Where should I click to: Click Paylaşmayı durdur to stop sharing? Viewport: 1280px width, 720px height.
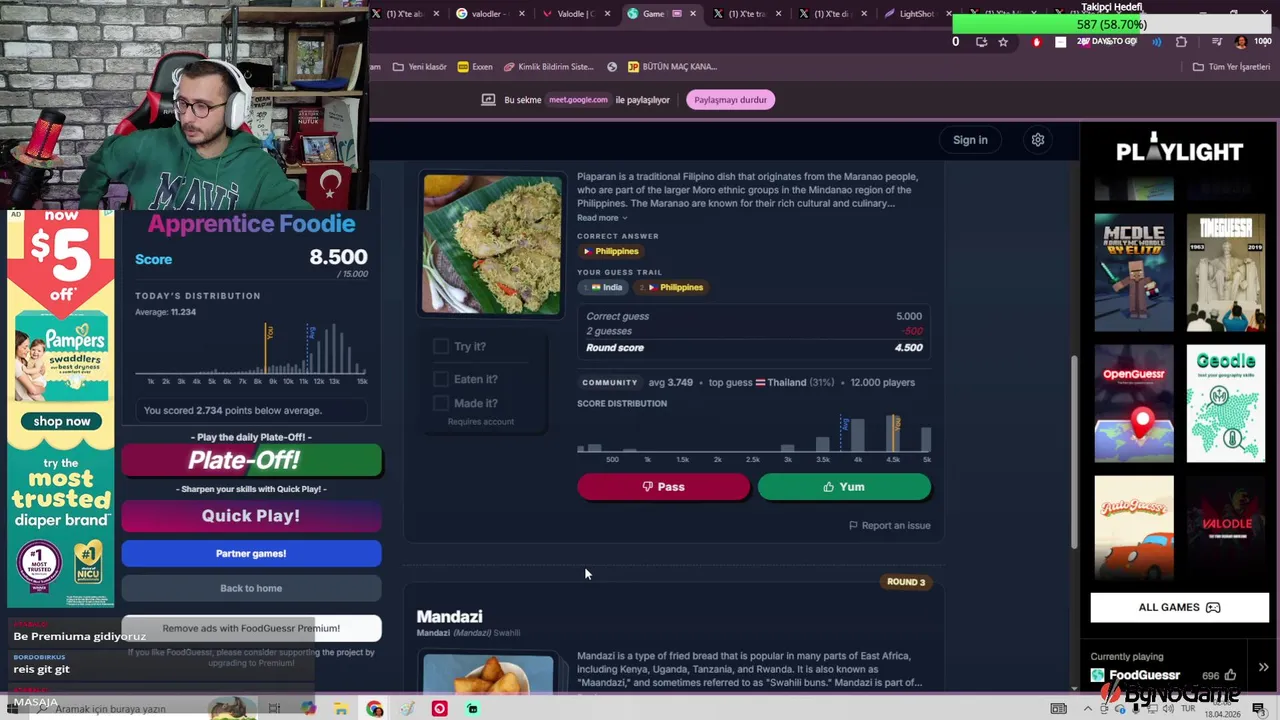(731, 100)
